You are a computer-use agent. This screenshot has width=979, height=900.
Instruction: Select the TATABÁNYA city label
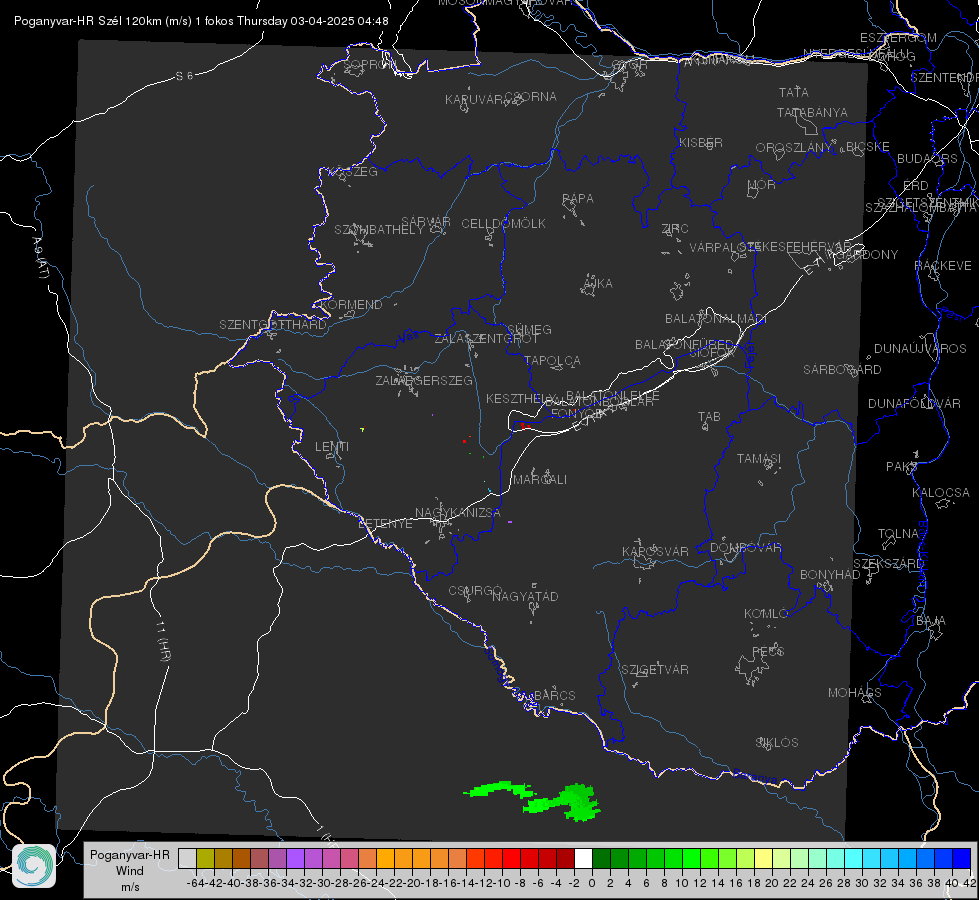point(812,112)
